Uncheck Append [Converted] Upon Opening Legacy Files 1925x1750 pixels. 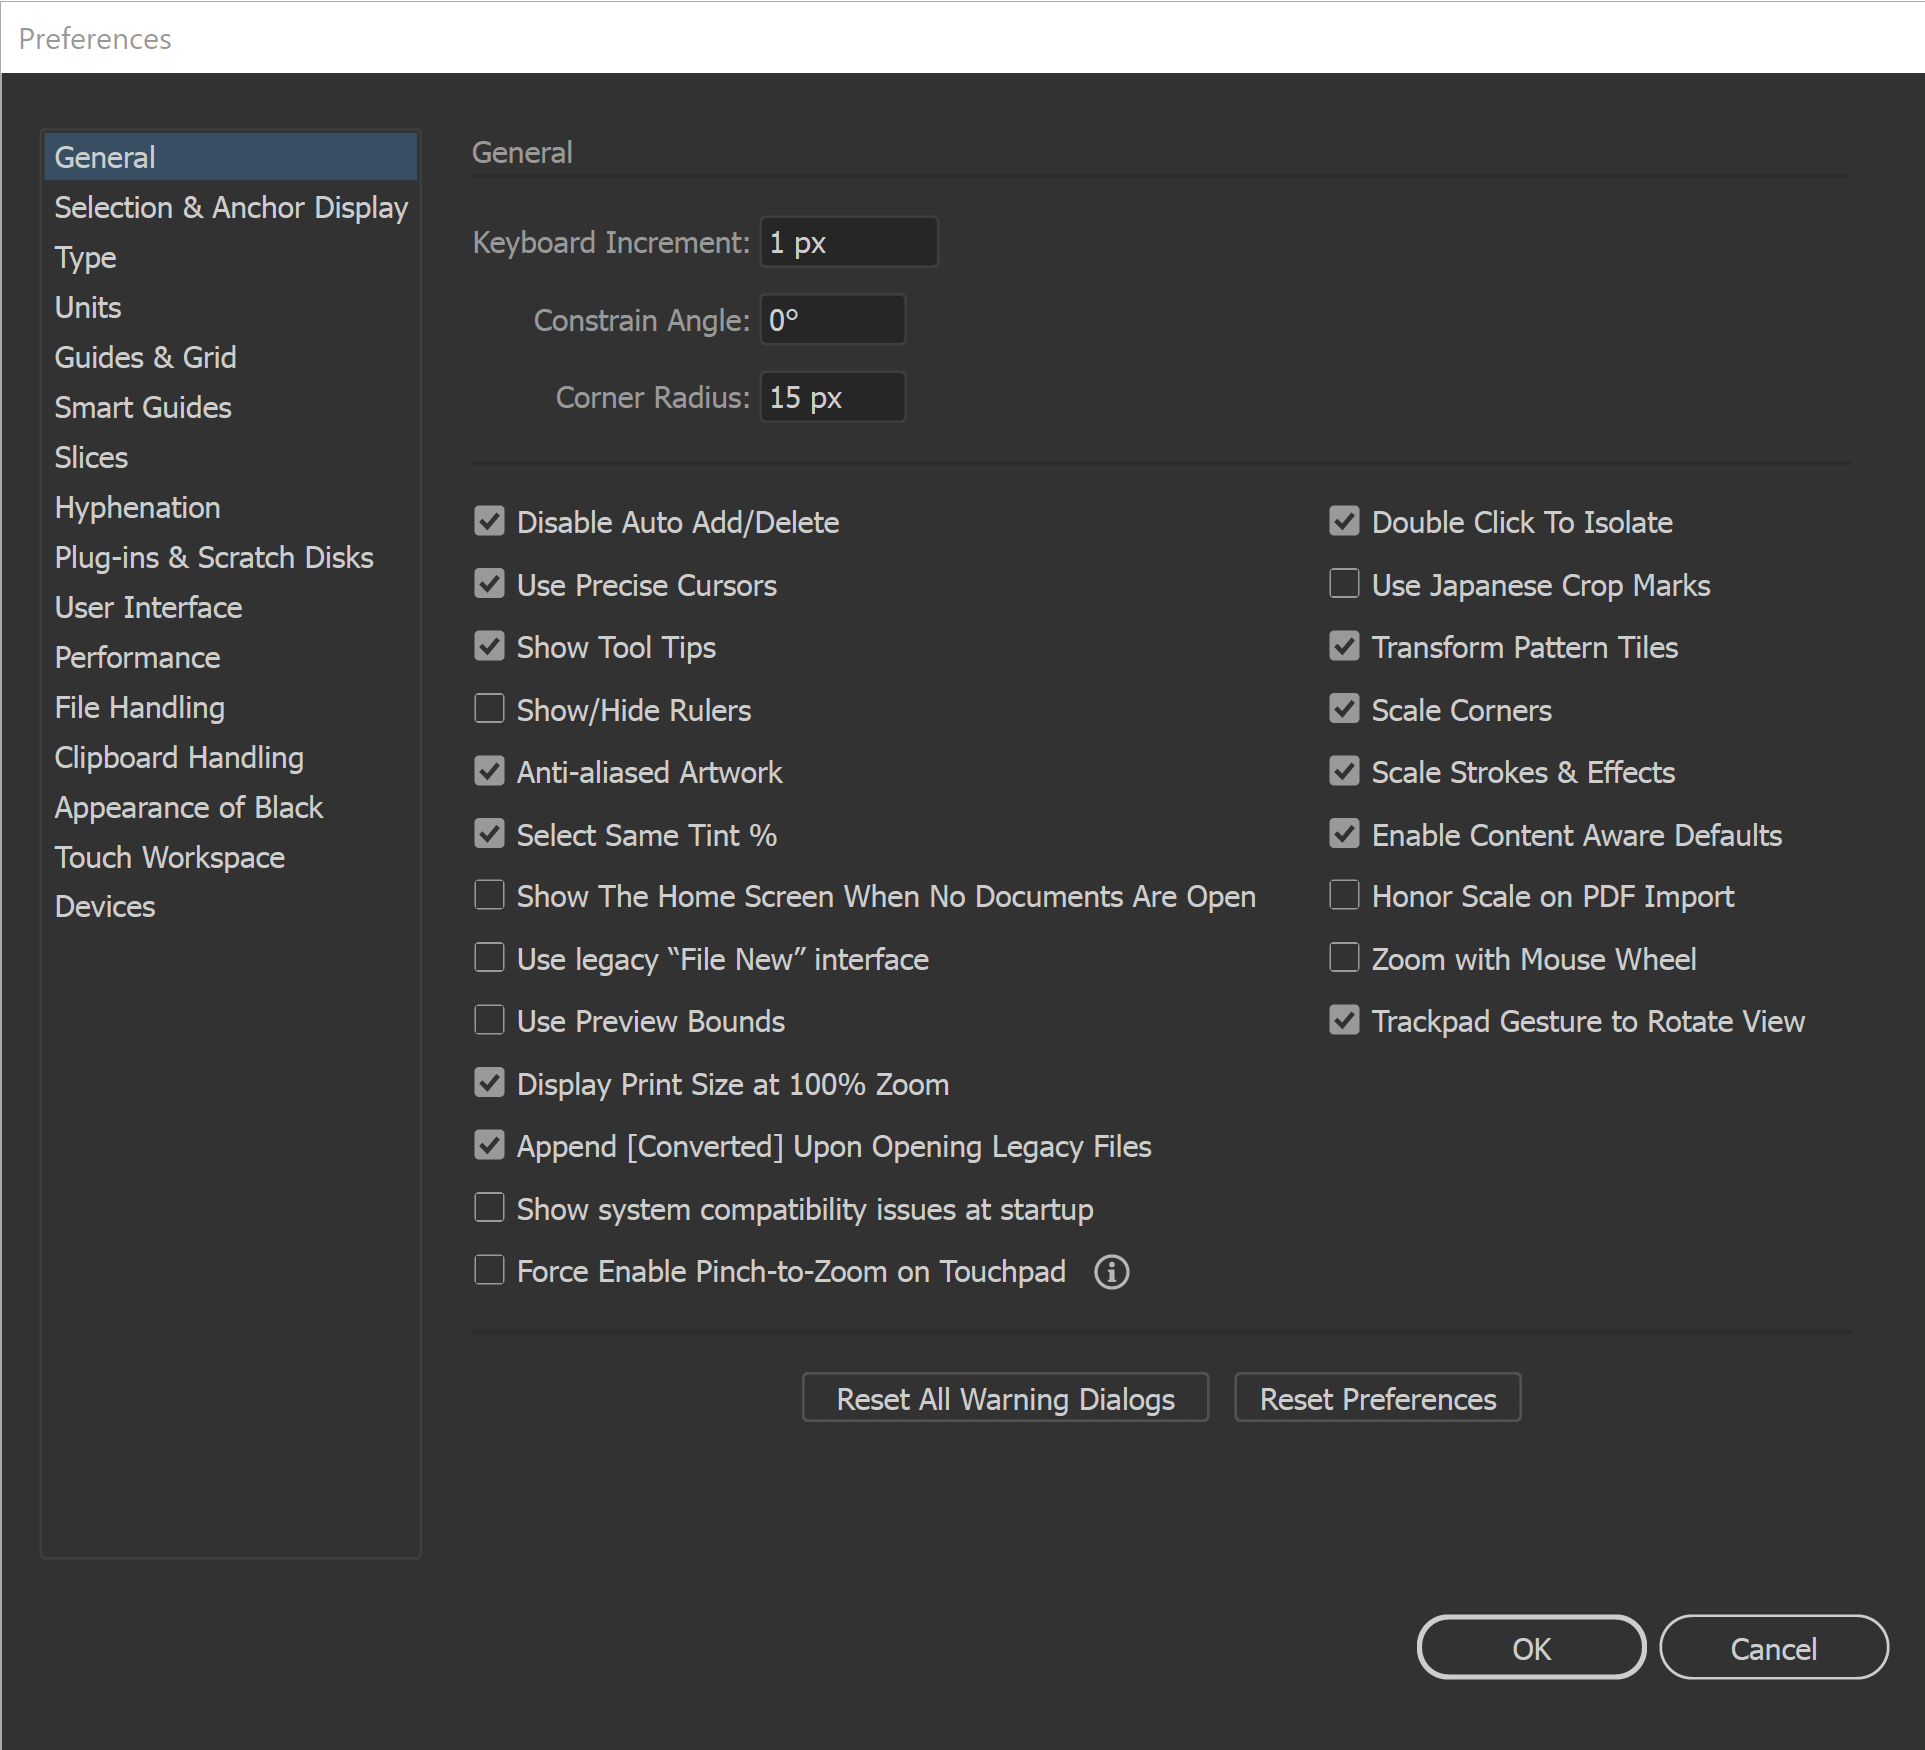pyautogui.click(x=489, y=1145)
